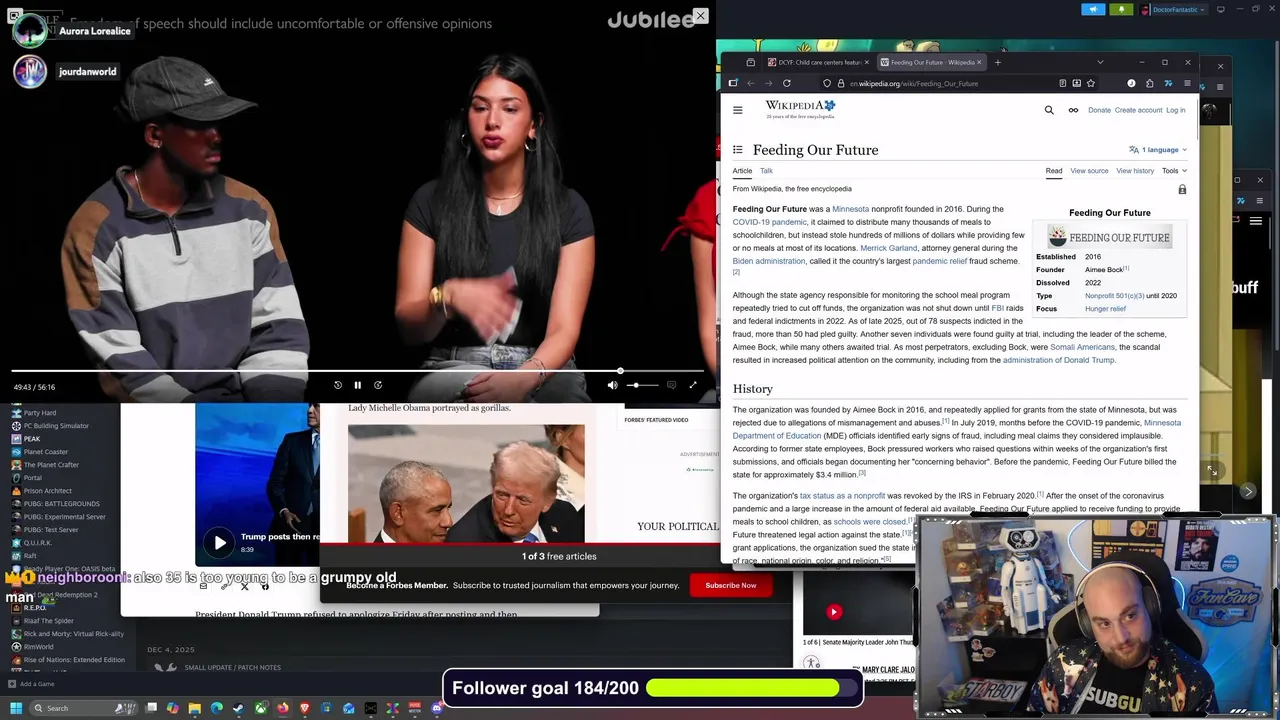Open Wikipedia main menu hamburger
The width and height of the screenshot is (1280, 720).
(738, 110)
